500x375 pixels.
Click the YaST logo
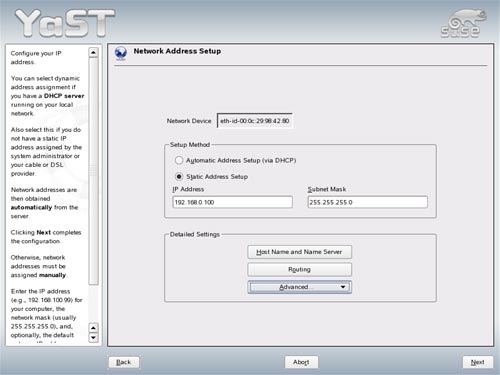click(65, 23)
